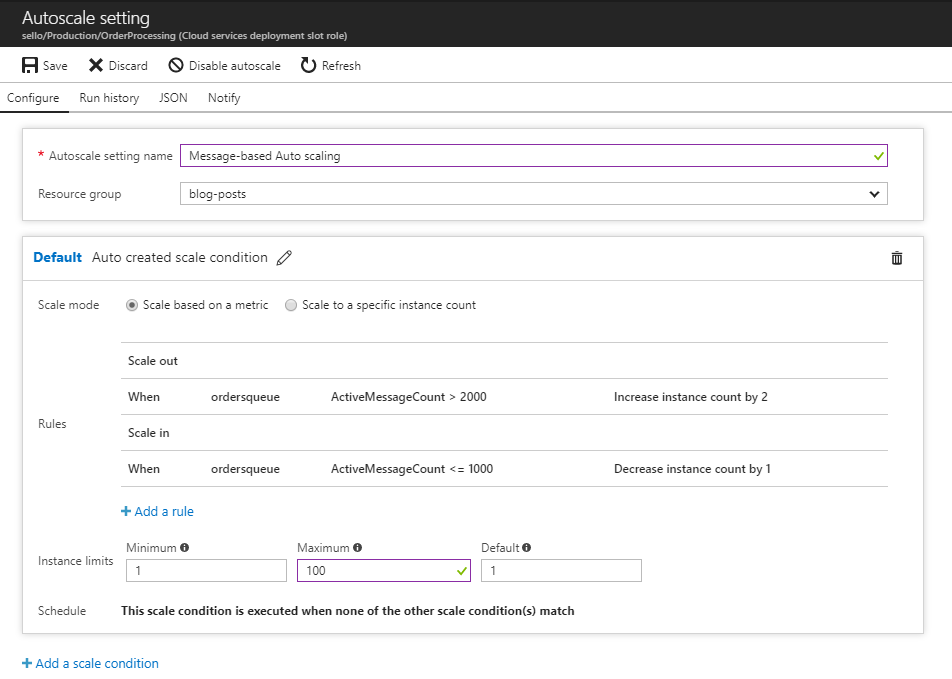The height and width of the screenshot is (679, 952).
Task: Click the Minimum instance limit field
Action: pos(206,570)
